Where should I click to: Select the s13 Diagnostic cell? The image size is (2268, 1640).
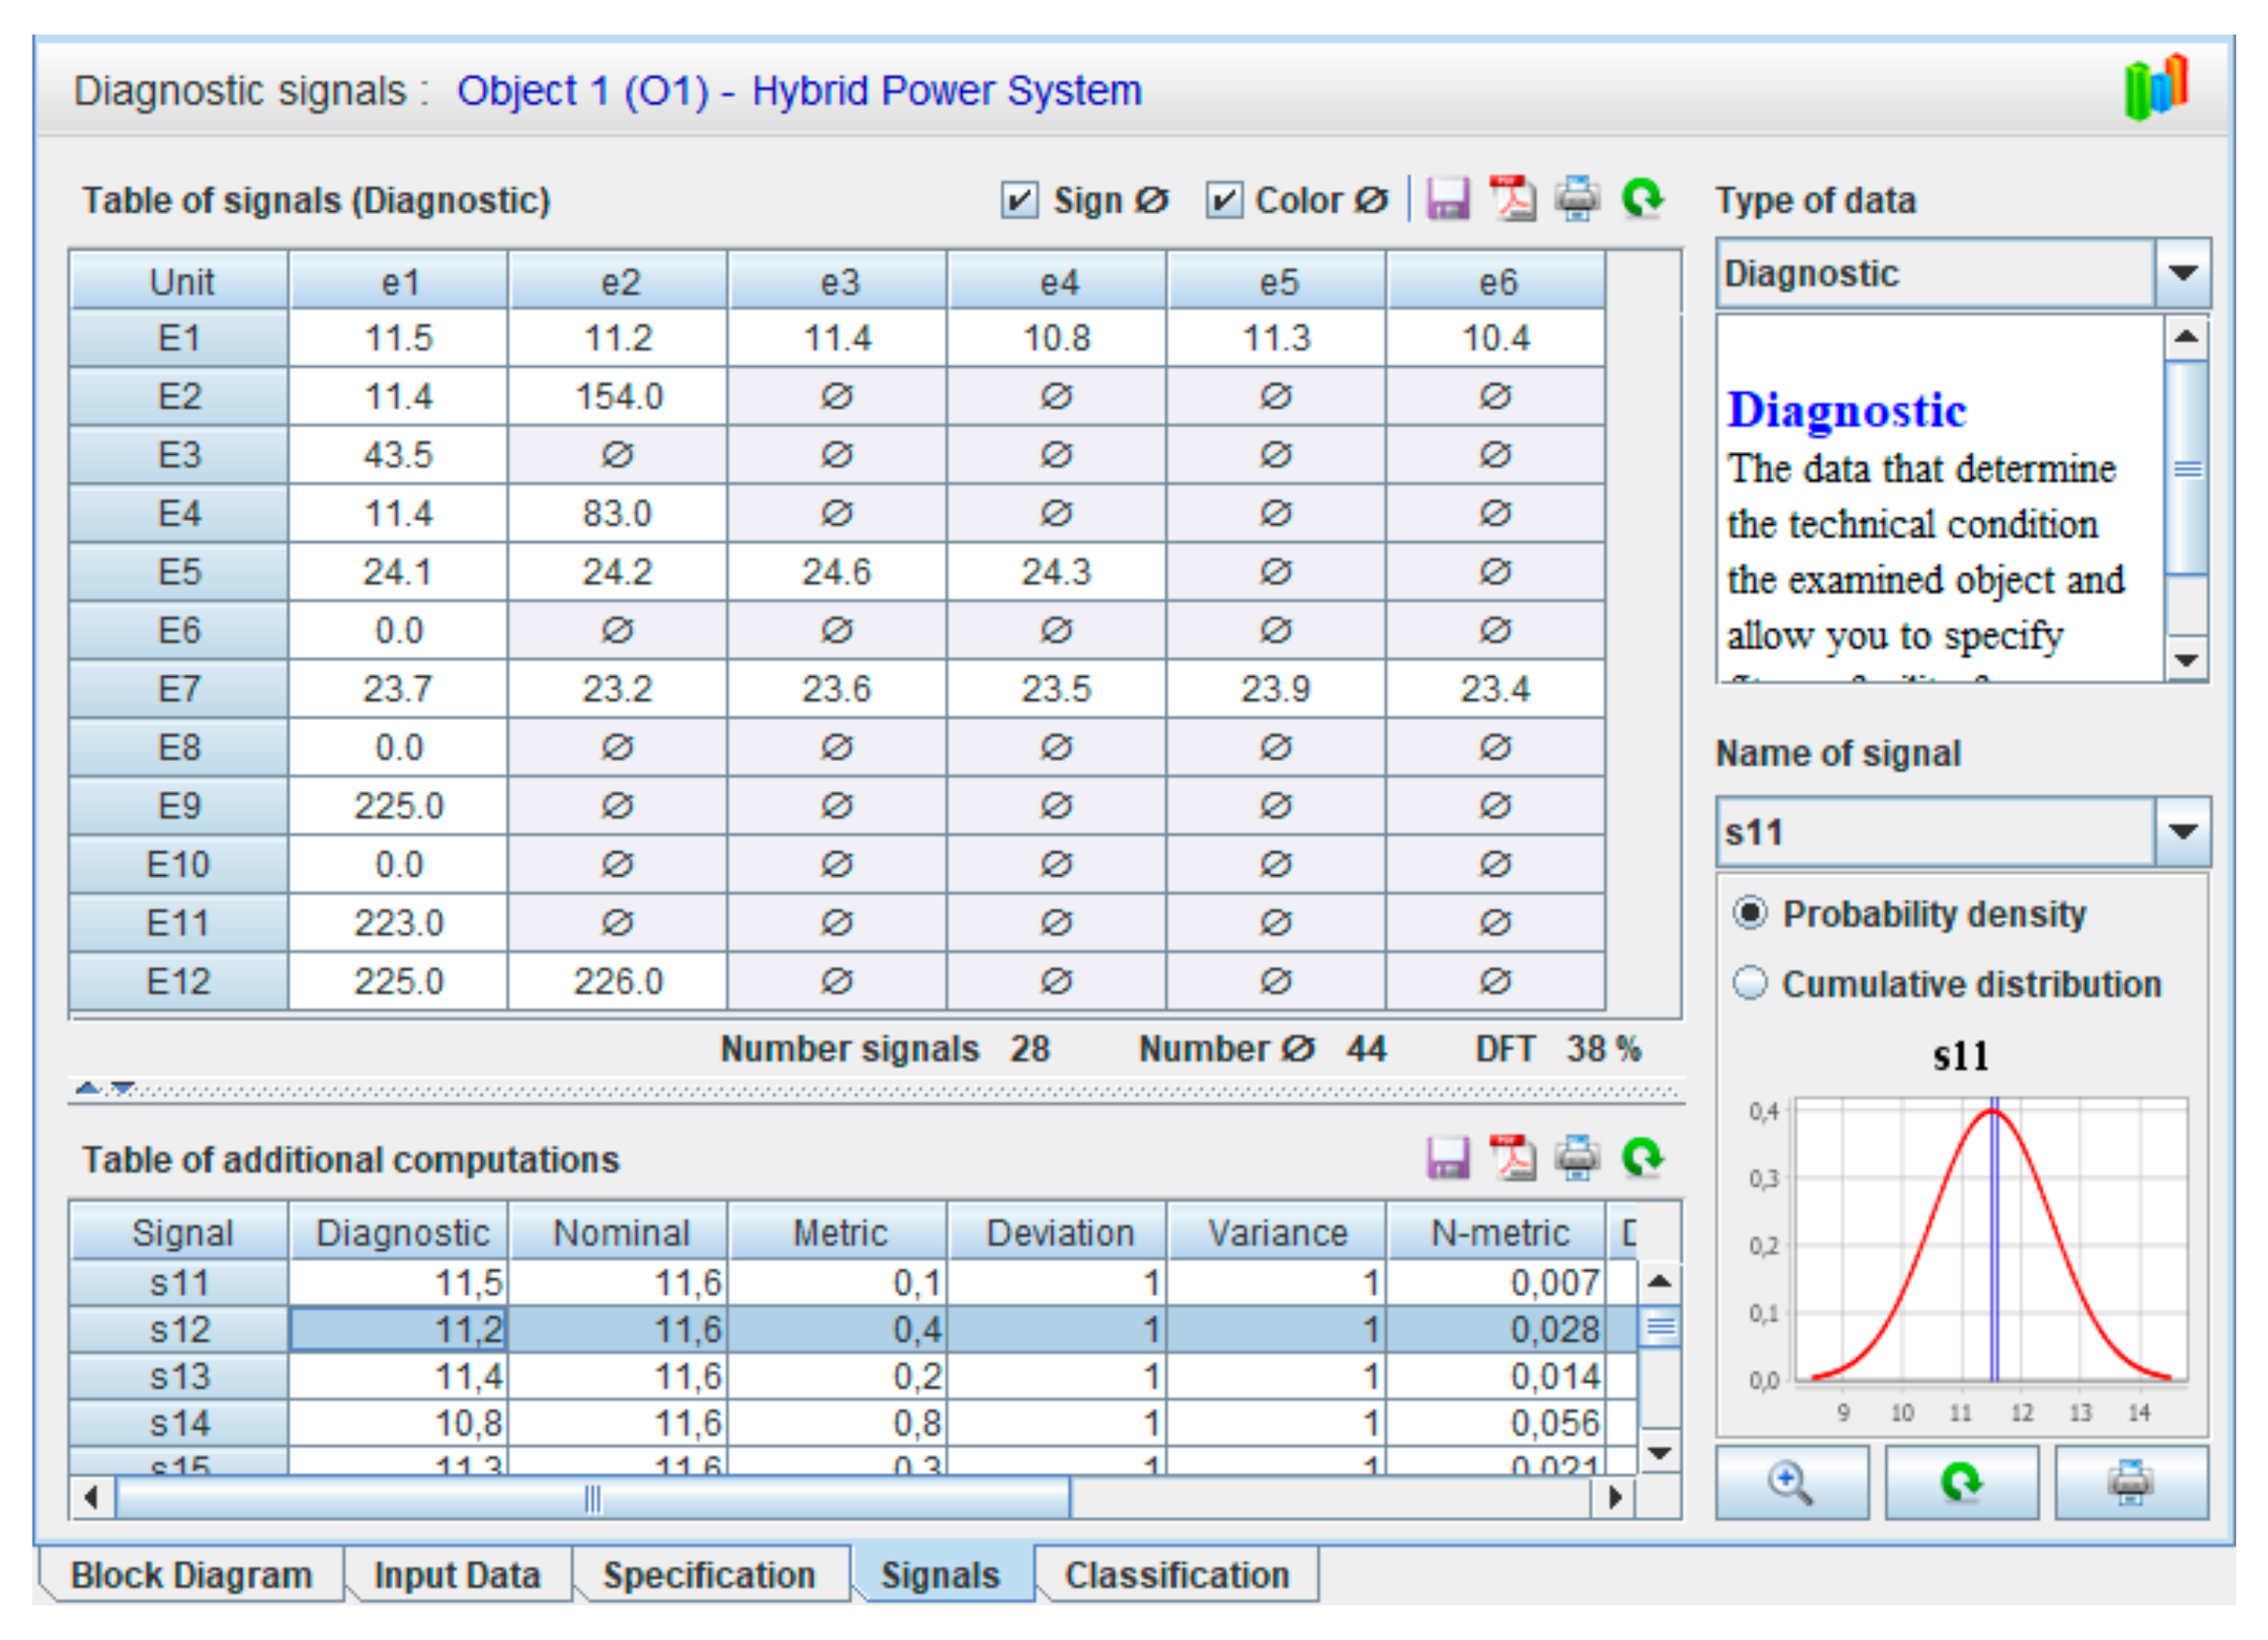coord(399,1376)
